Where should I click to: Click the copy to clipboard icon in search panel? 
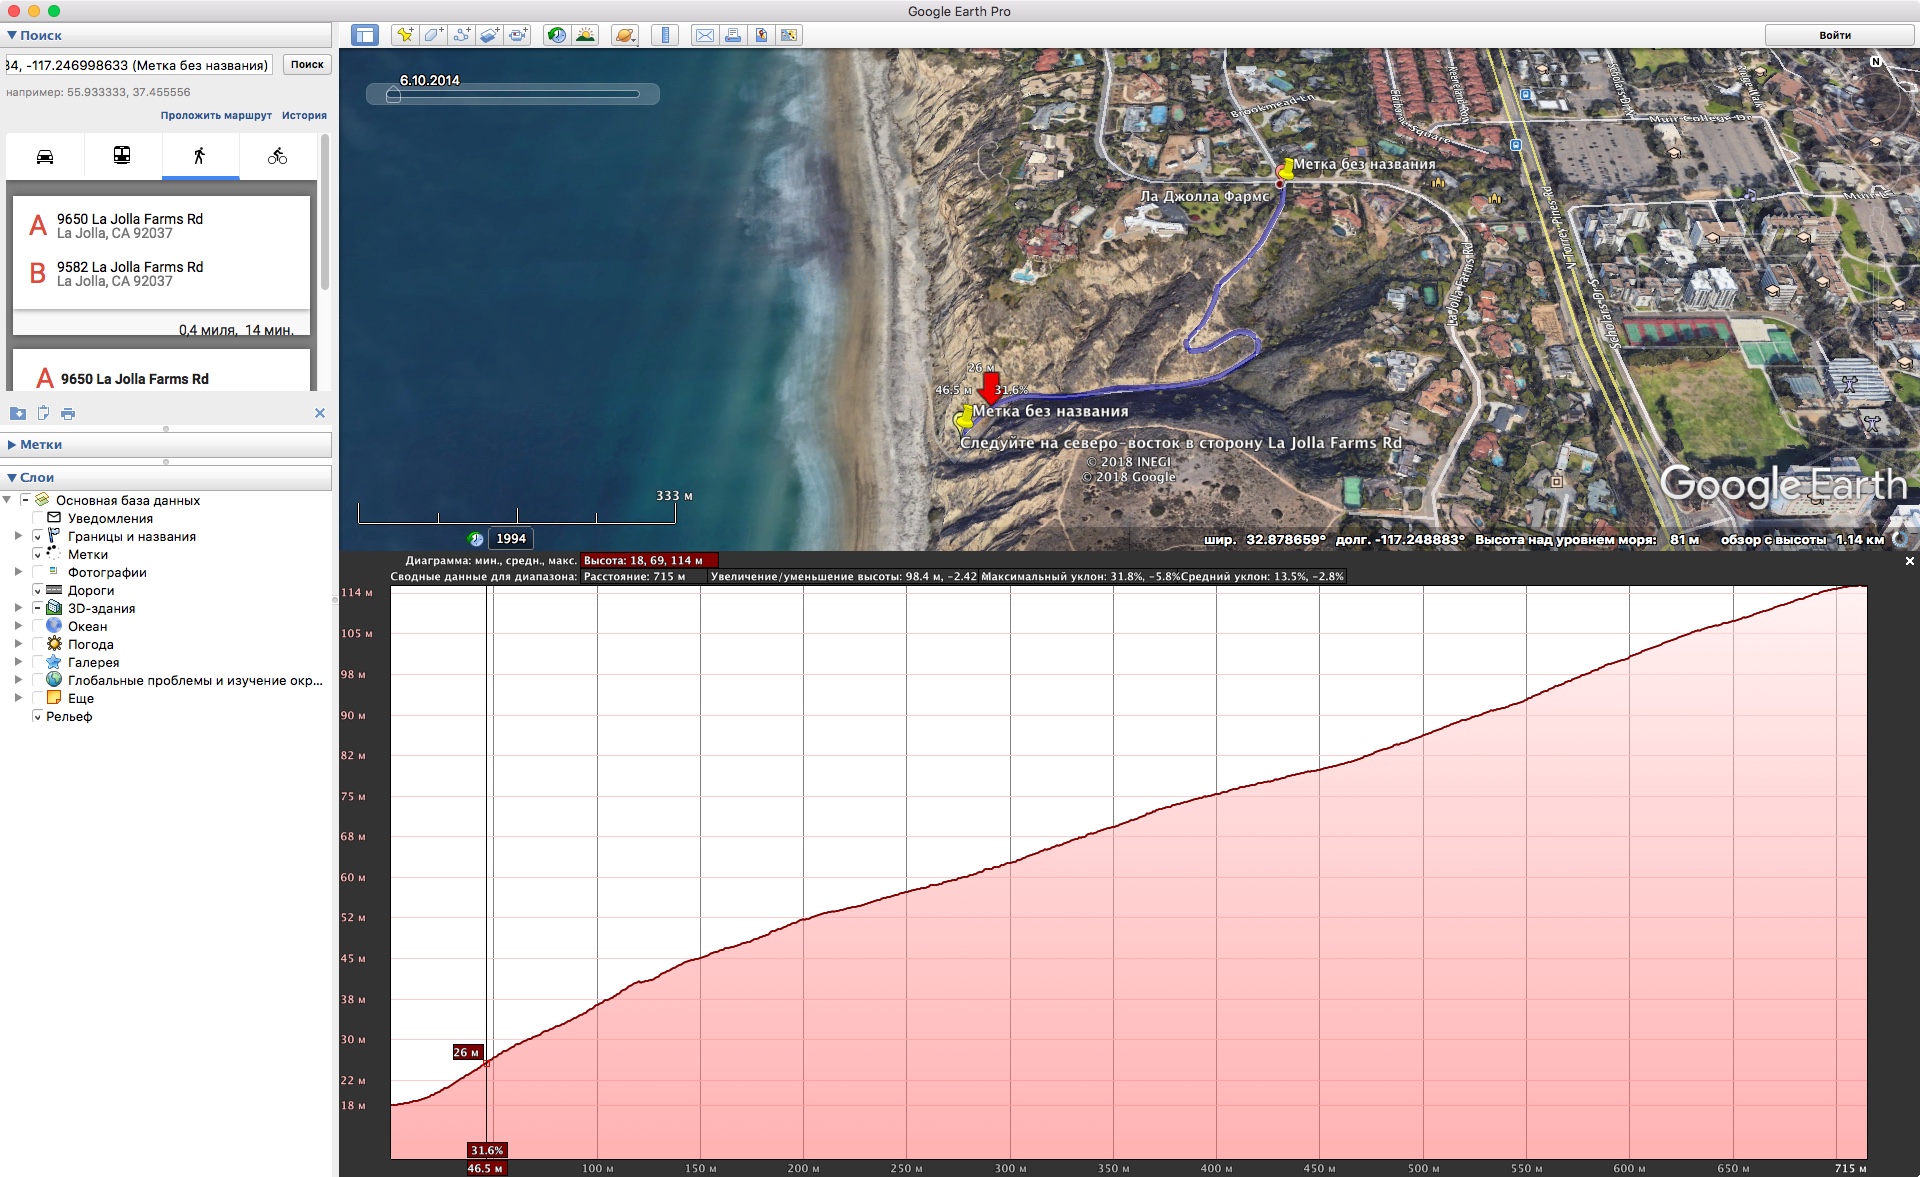43,413
